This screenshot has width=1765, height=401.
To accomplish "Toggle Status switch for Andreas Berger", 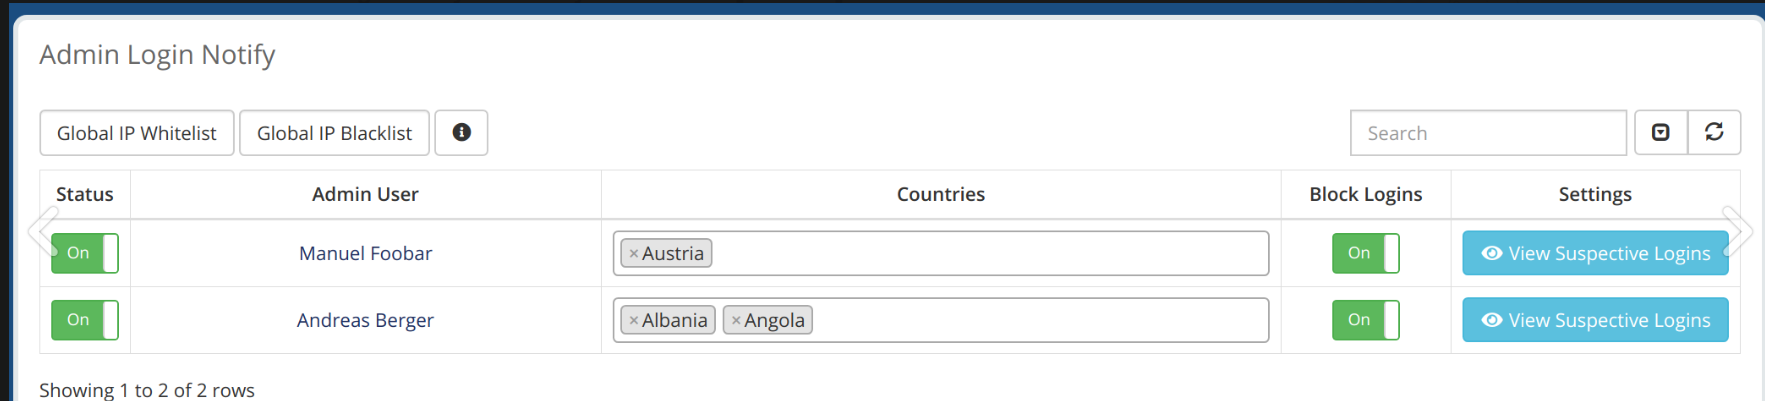I will pos(85,320).
